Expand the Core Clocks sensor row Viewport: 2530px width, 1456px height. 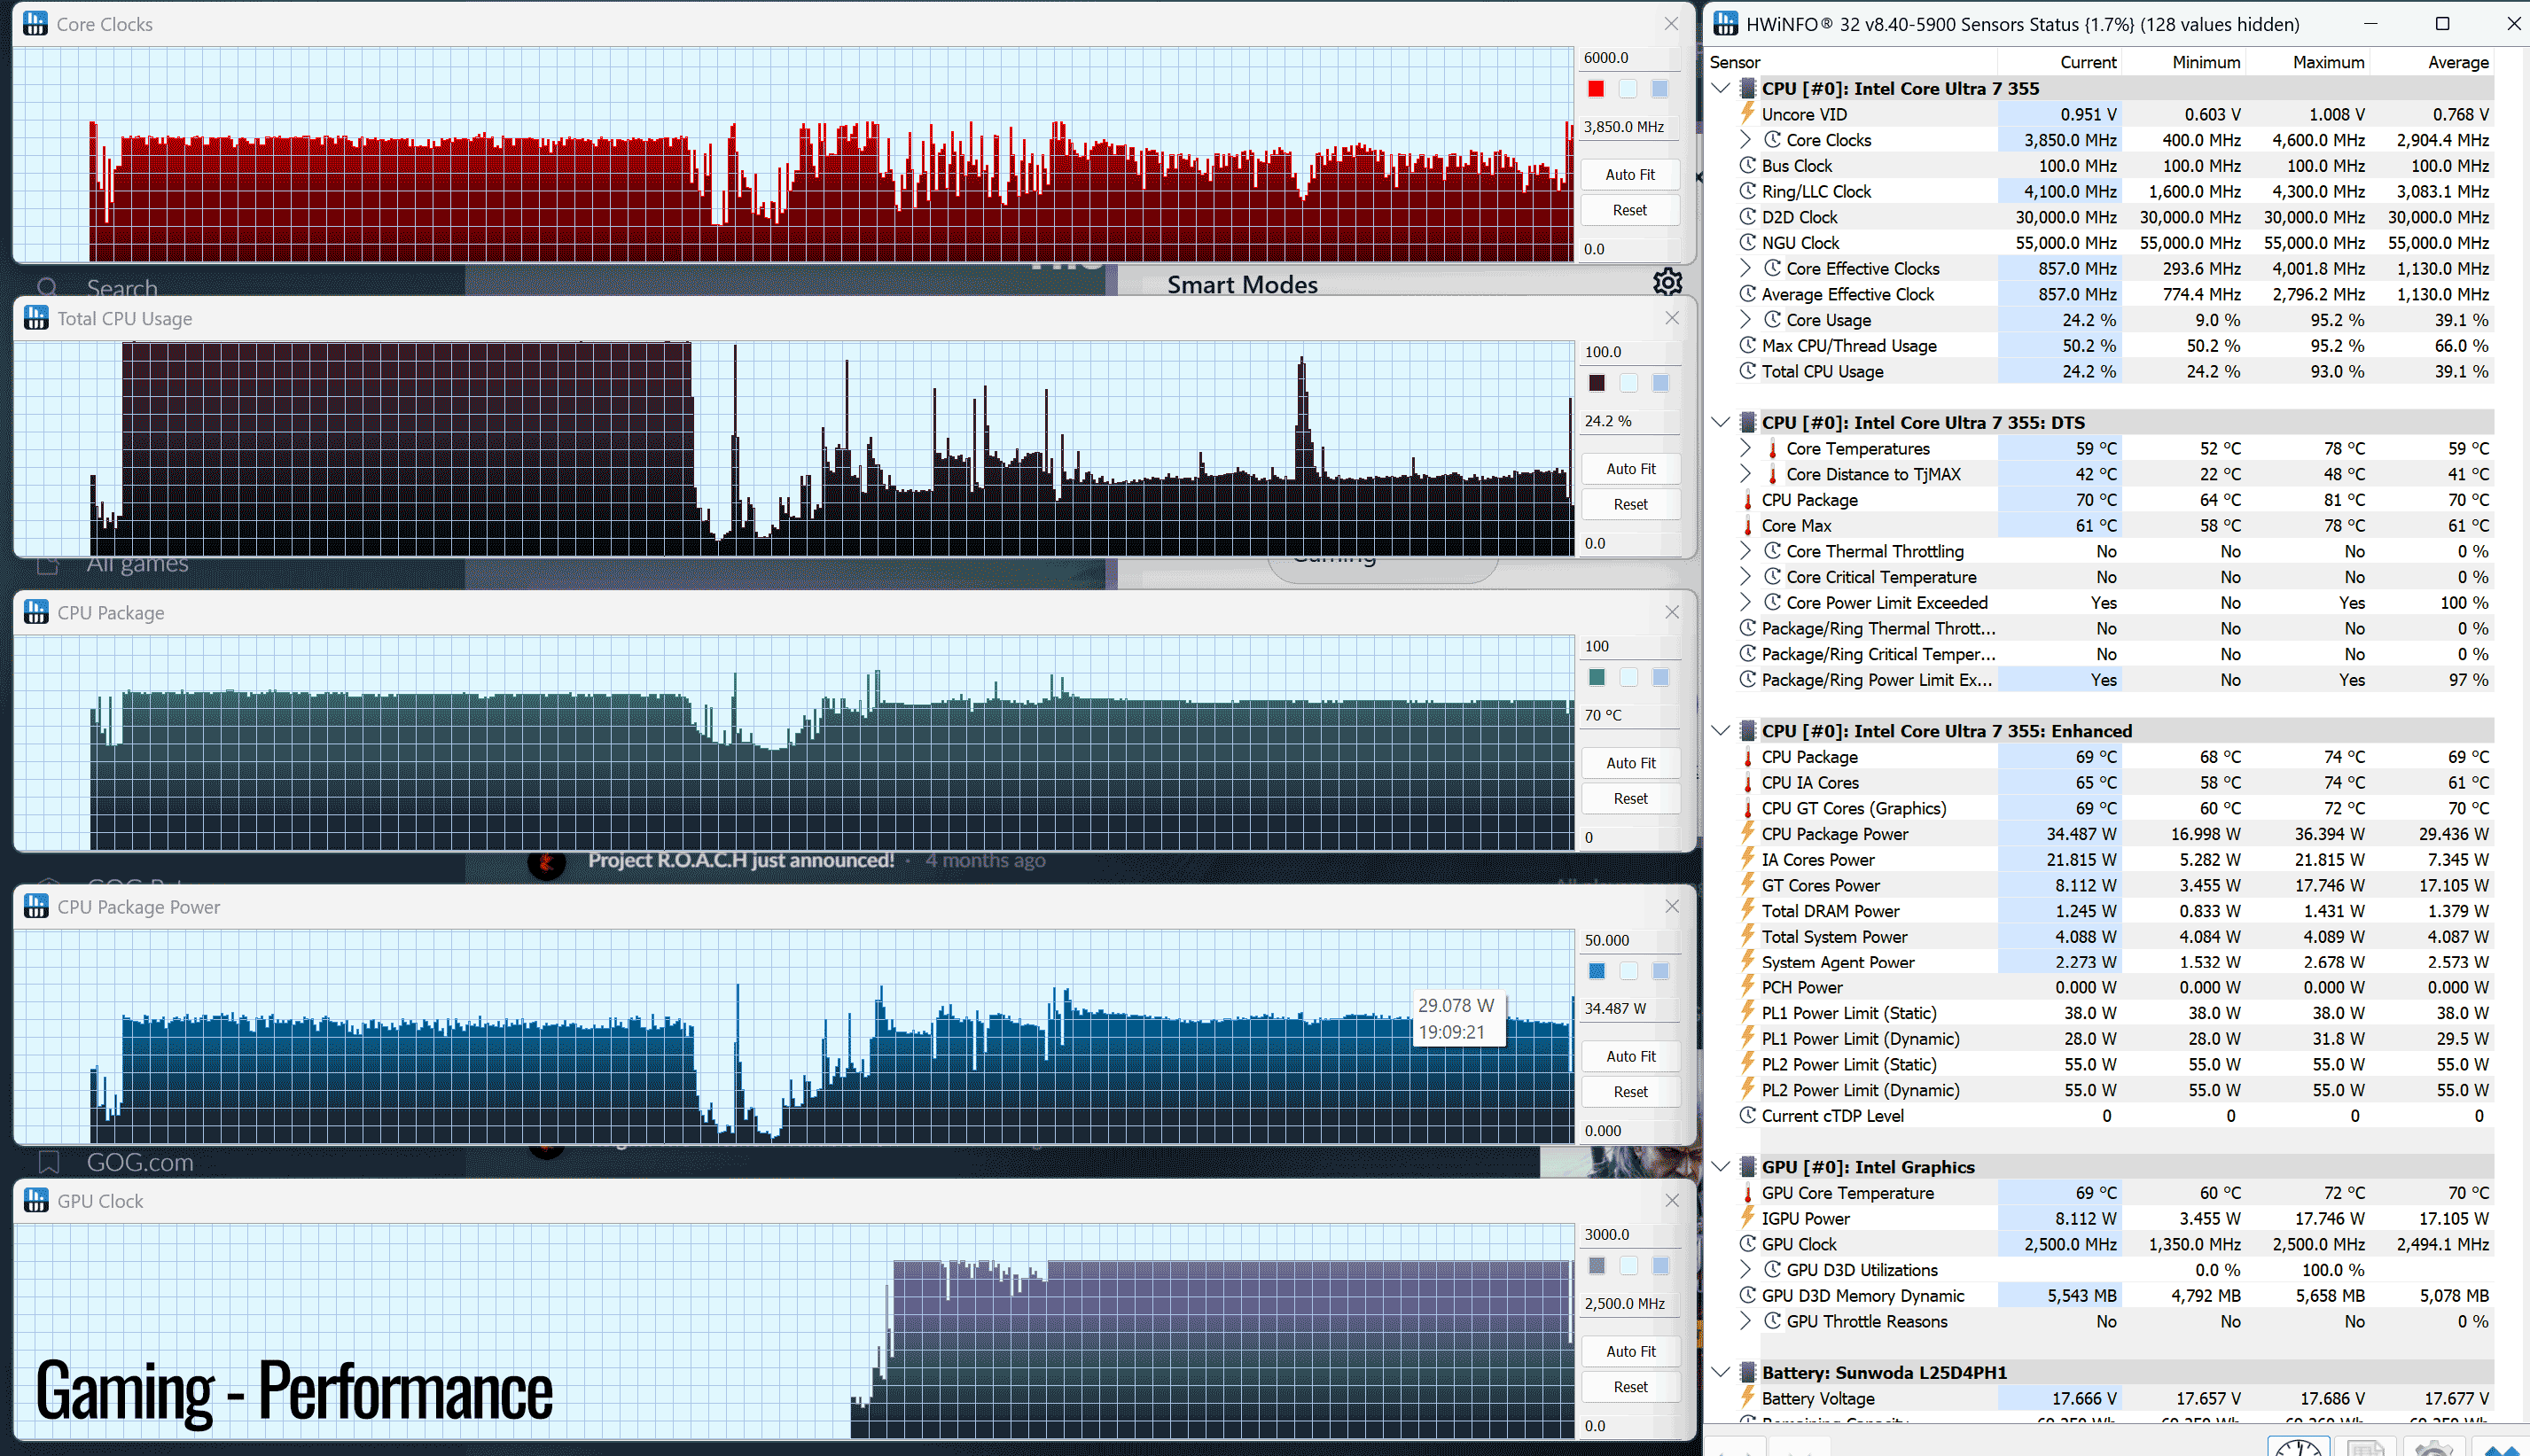(1745, 140)
